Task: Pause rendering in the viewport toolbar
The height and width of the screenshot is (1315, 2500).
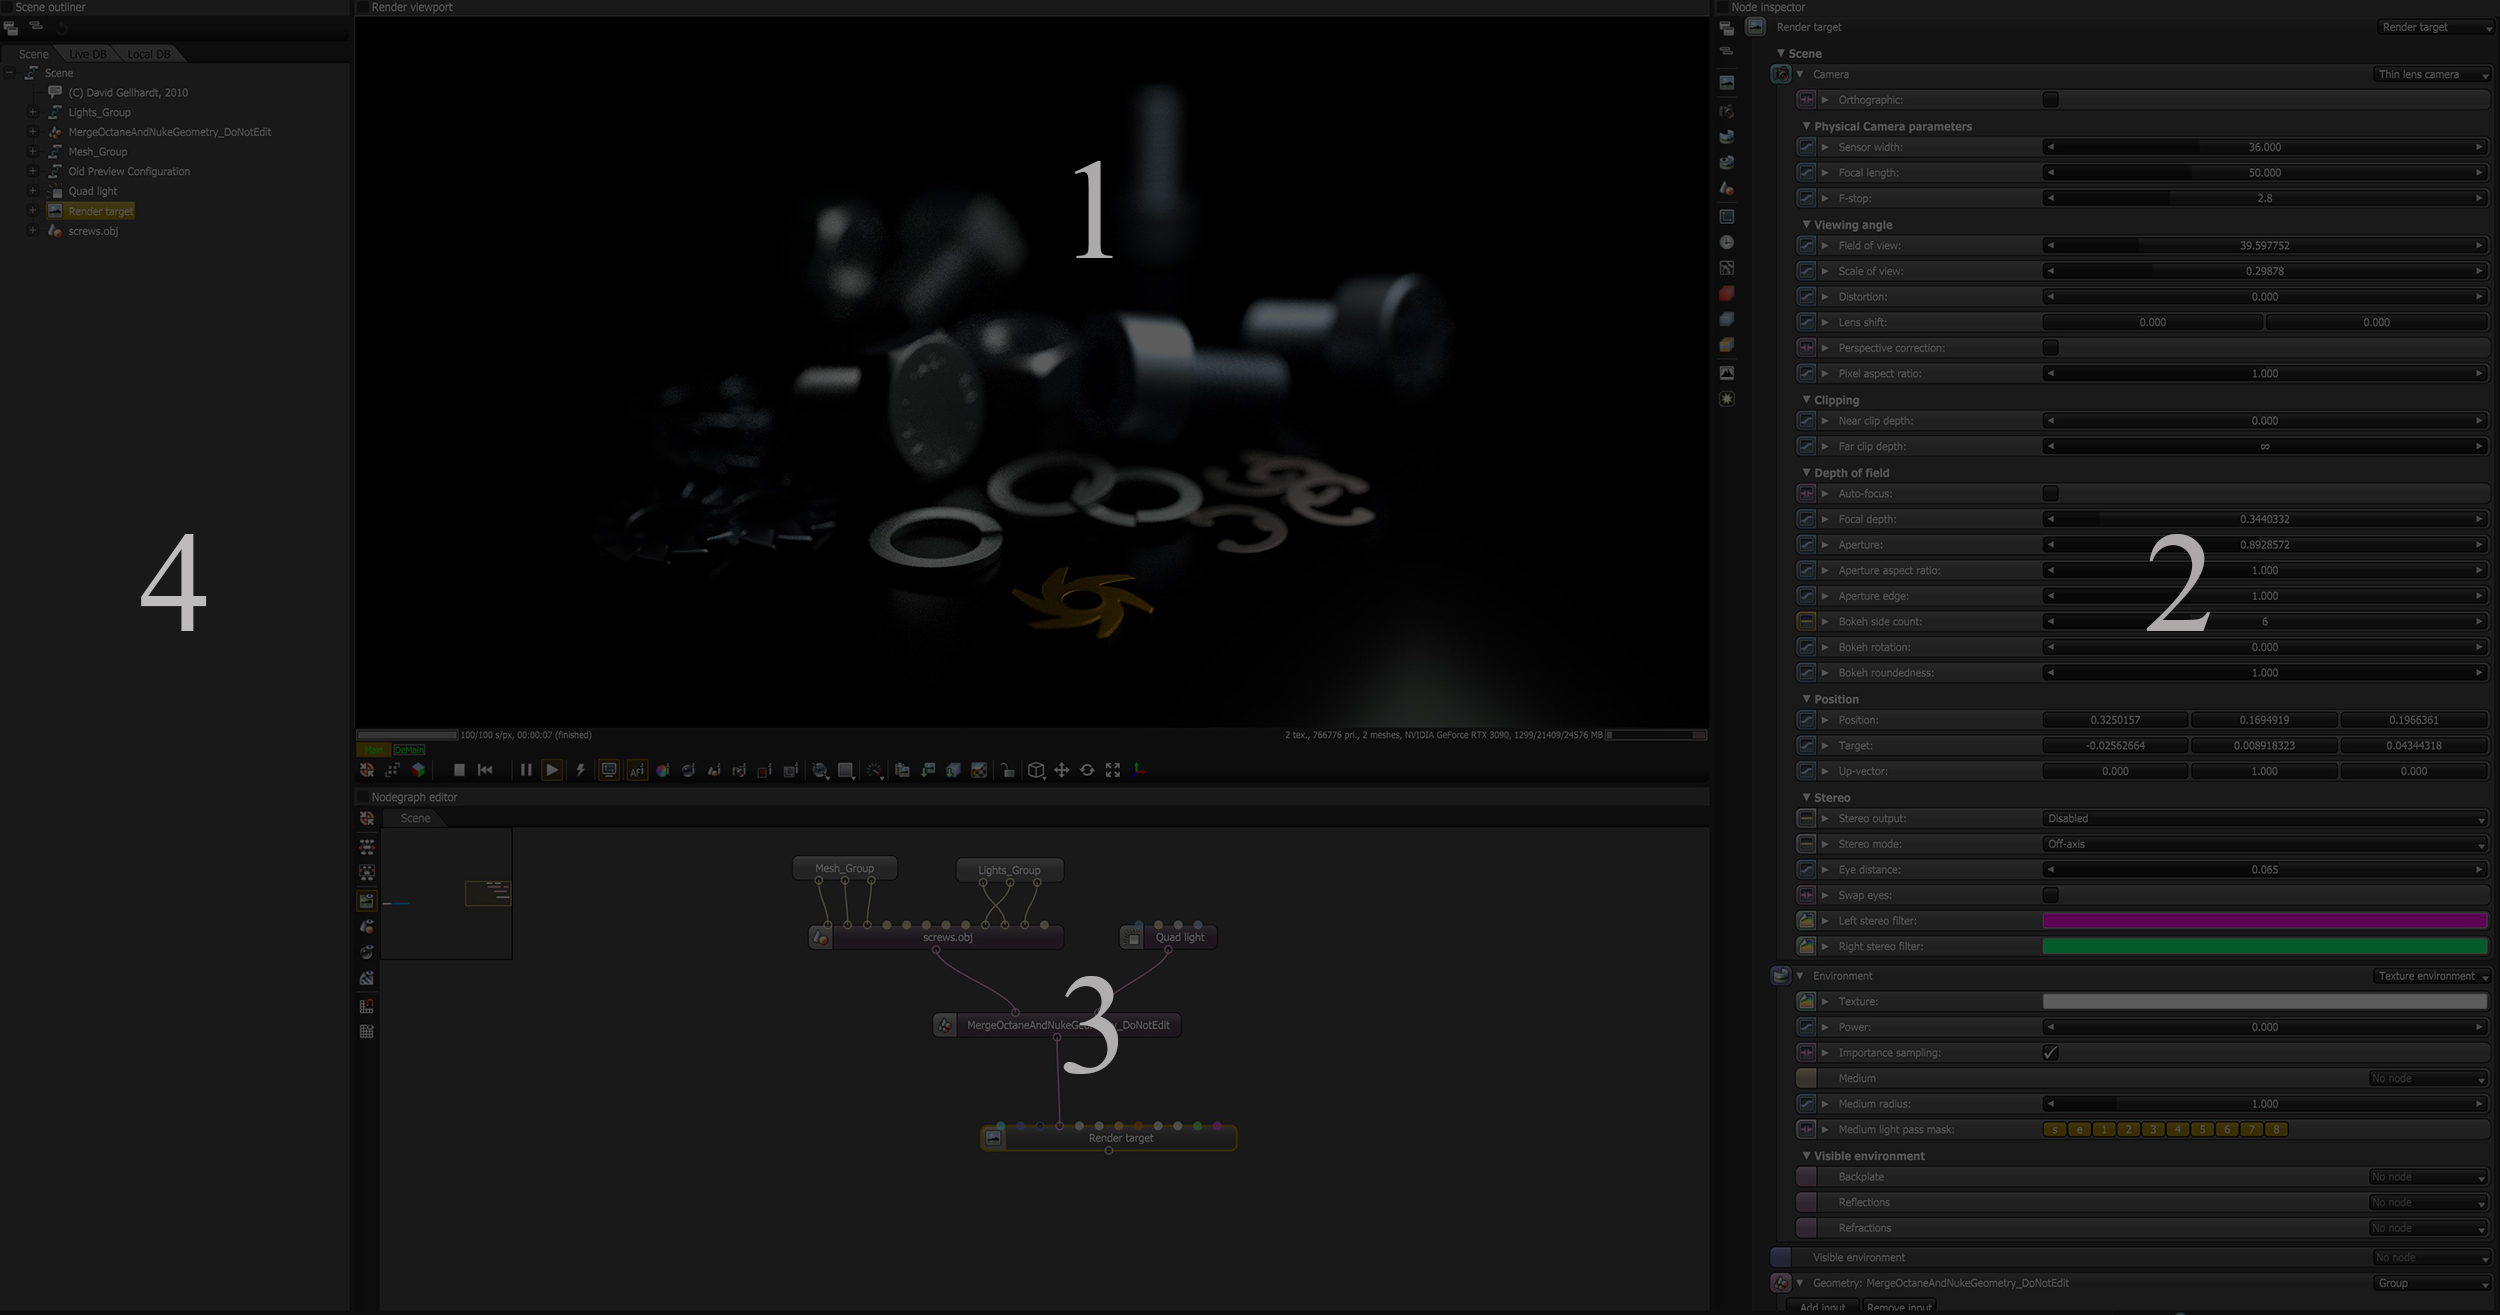Action: point(526,770)
